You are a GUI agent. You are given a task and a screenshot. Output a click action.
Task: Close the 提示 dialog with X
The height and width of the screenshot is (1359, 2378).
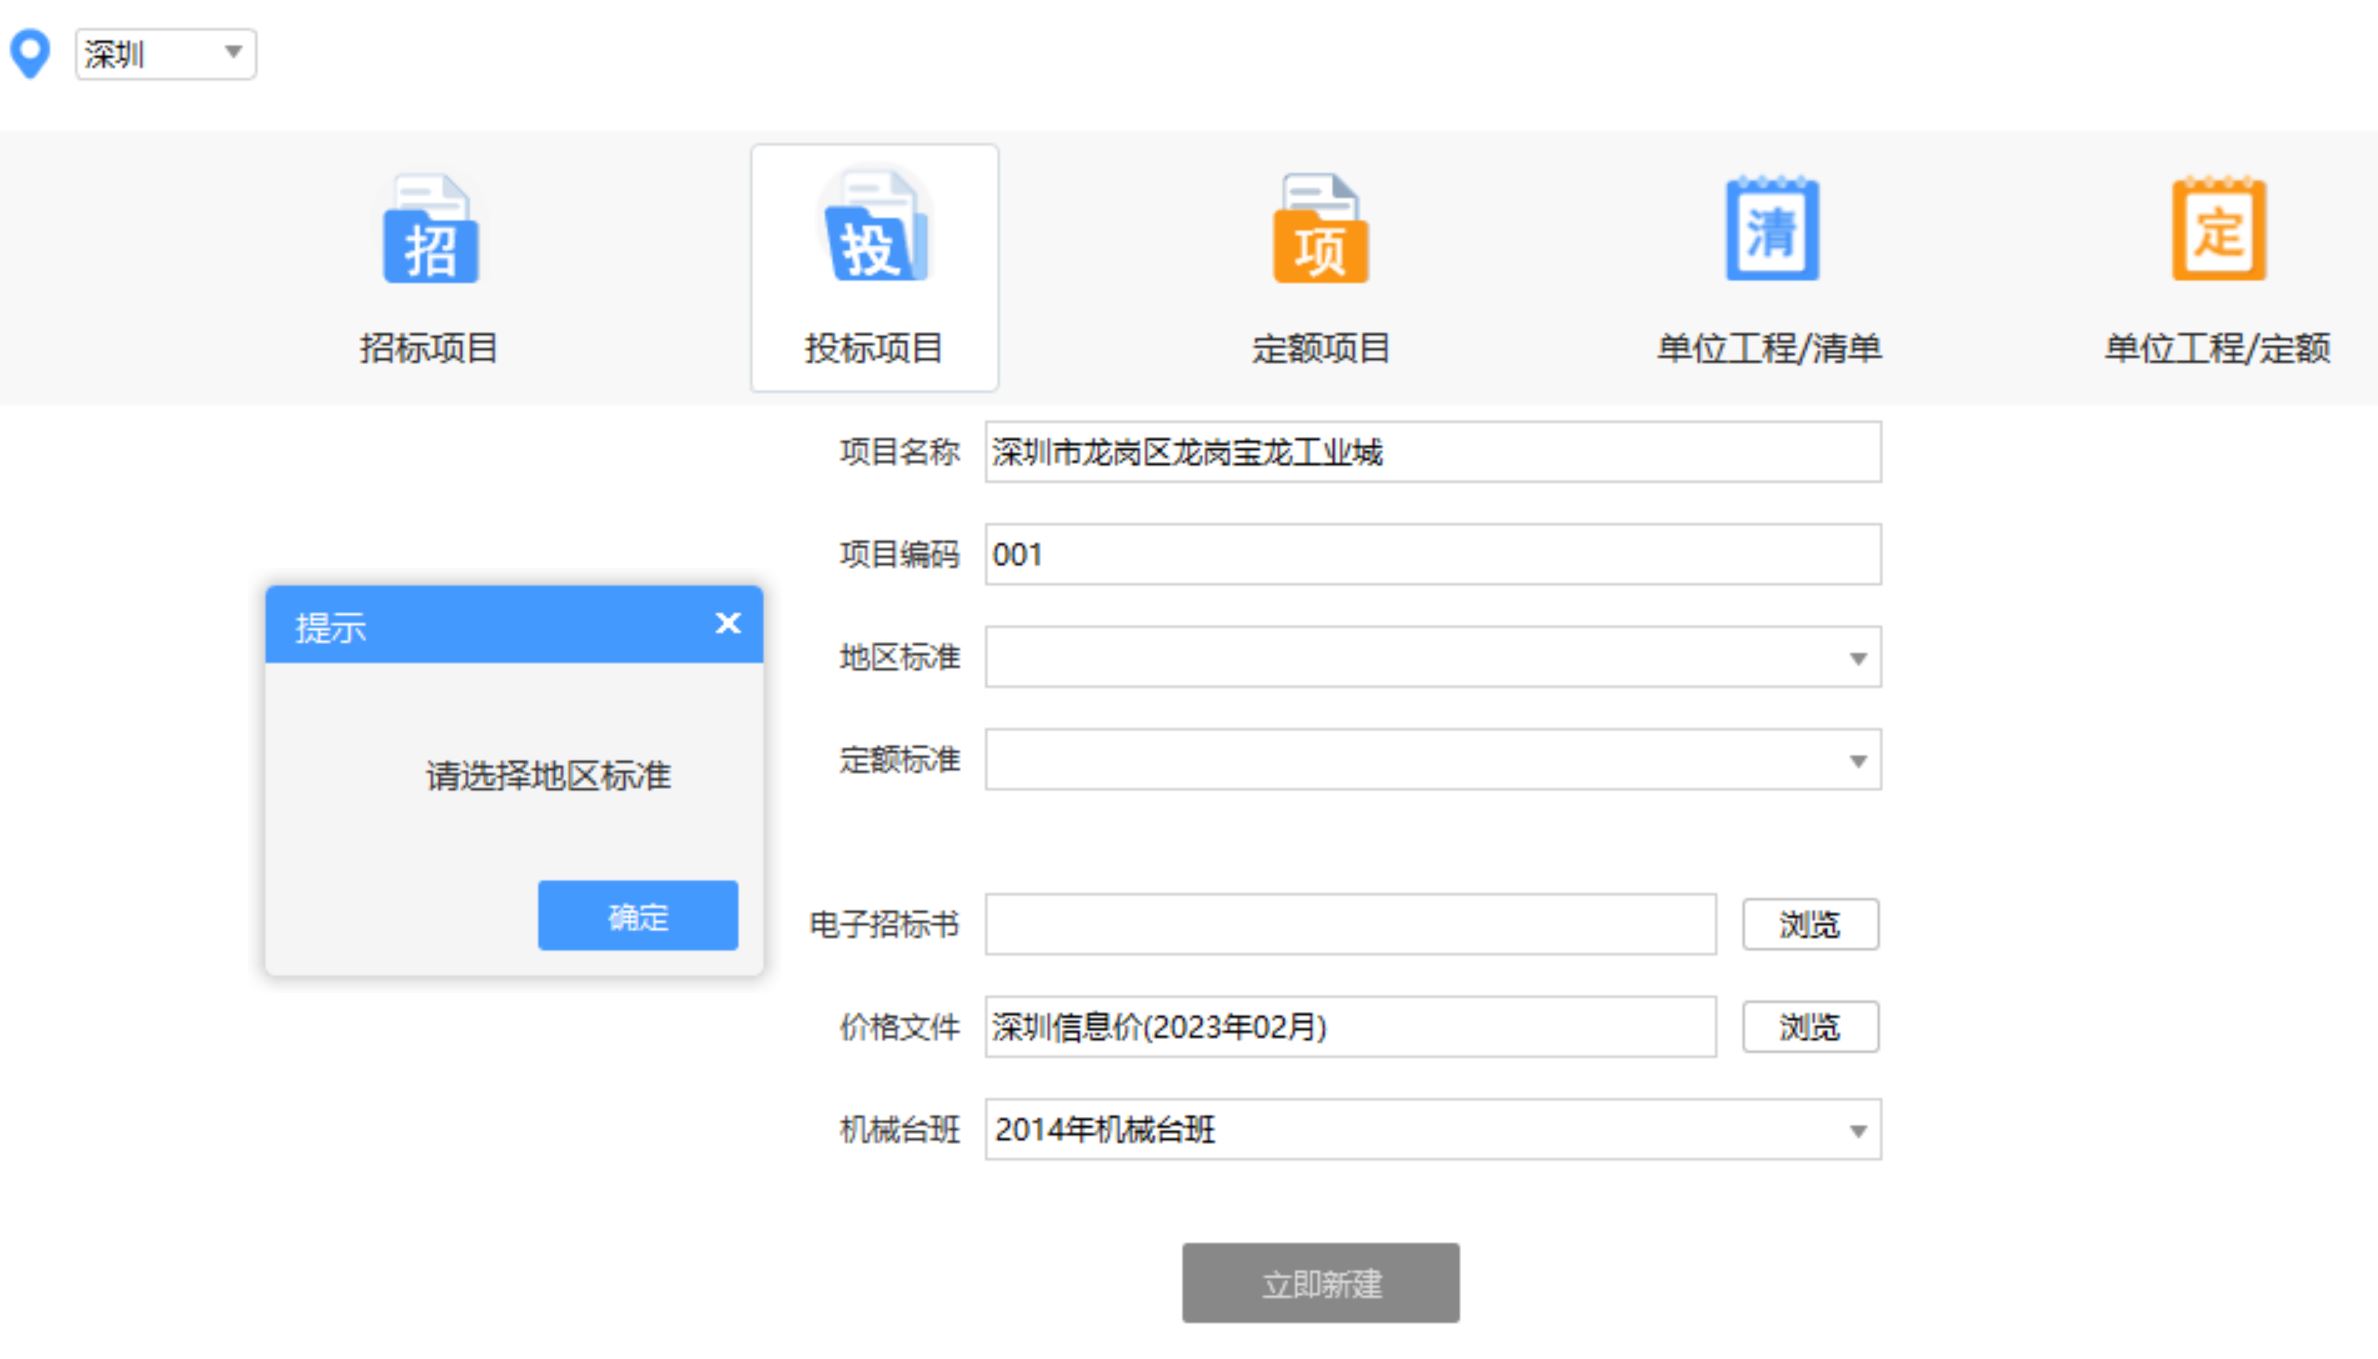[728, 623]
